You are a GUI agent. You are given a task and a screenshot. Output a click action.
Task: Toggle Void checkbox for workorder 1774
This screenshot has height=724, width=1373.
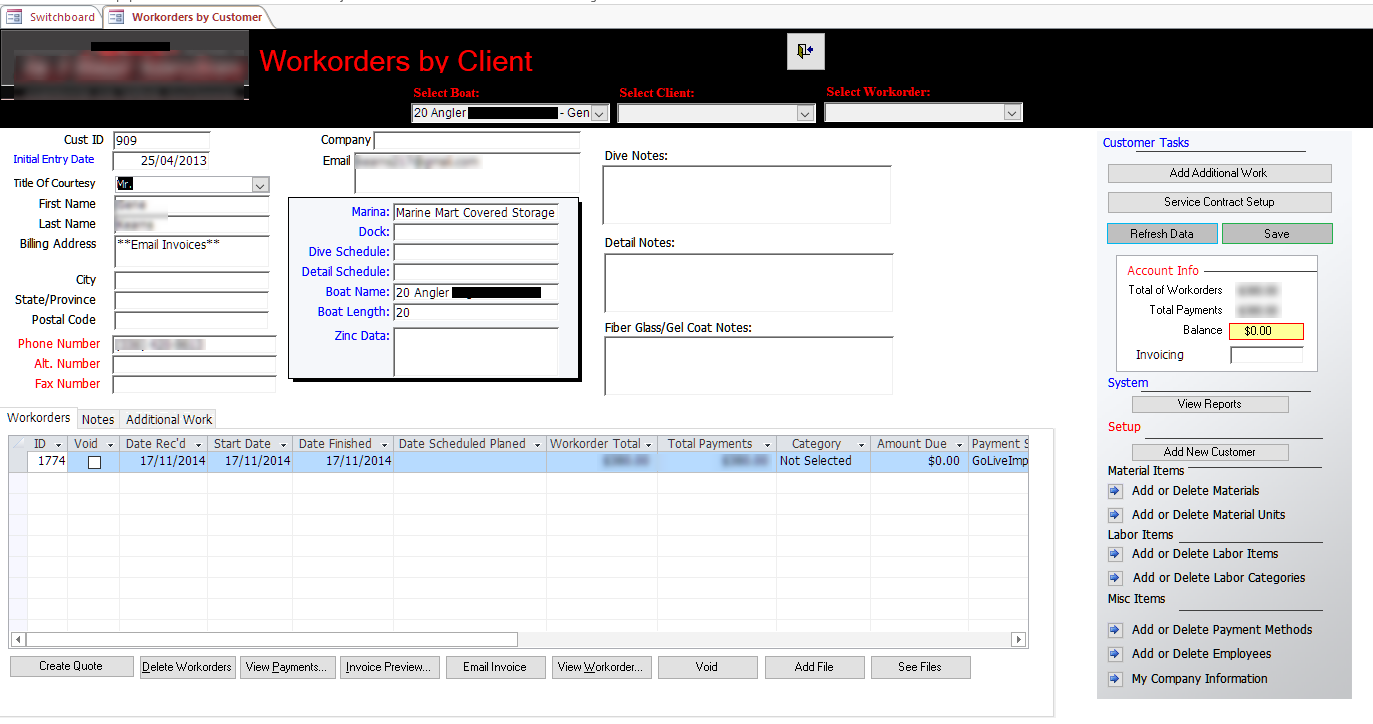[94, 462]
